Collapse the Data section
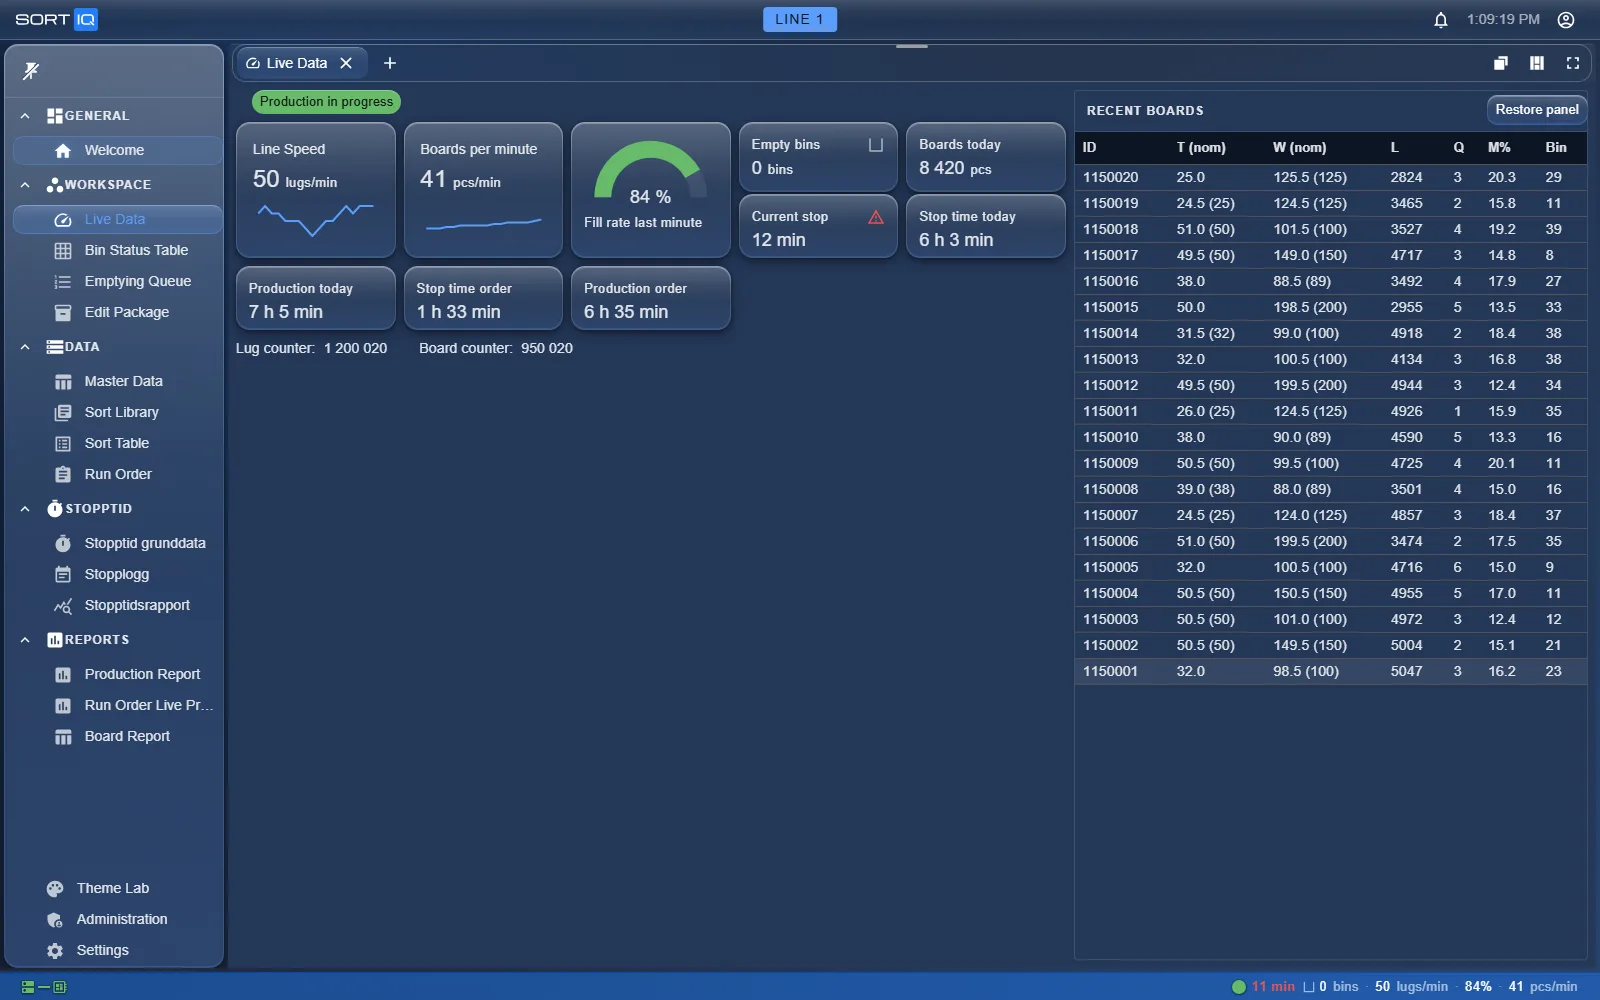 click(x=25, y=347)
